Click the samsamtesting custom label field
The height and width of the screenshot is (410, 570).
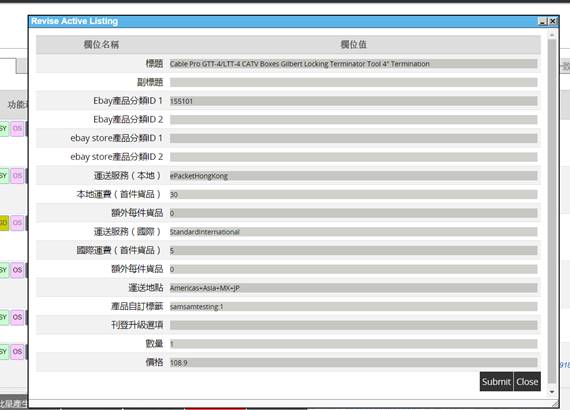[x=353, y=306]
